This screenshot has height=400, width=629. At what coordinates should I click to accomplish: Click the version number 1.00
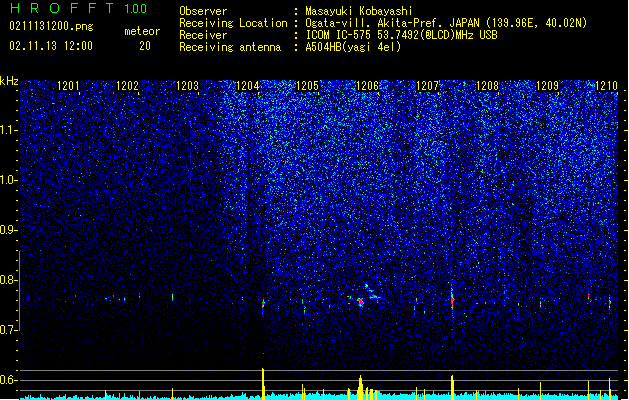pos(135,9)
